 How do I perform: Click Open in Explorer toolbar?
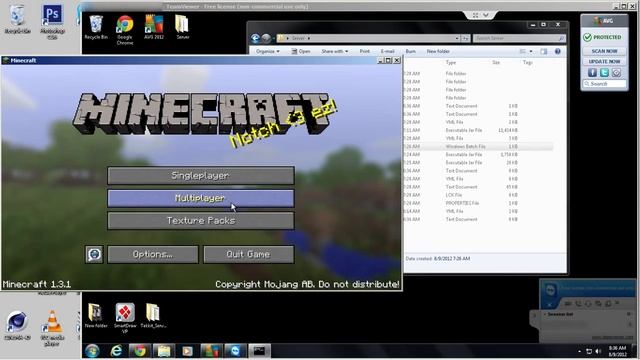(x=301, y=51)
